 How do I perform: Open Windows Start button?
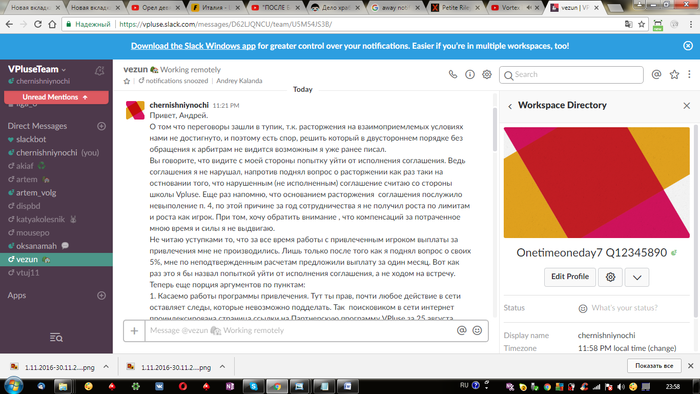coord(13,386)
